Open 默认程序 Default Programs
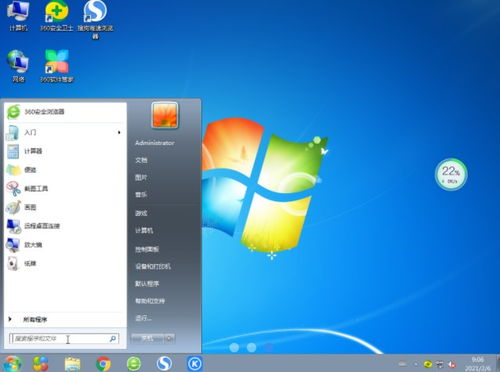 pos(147,284)
